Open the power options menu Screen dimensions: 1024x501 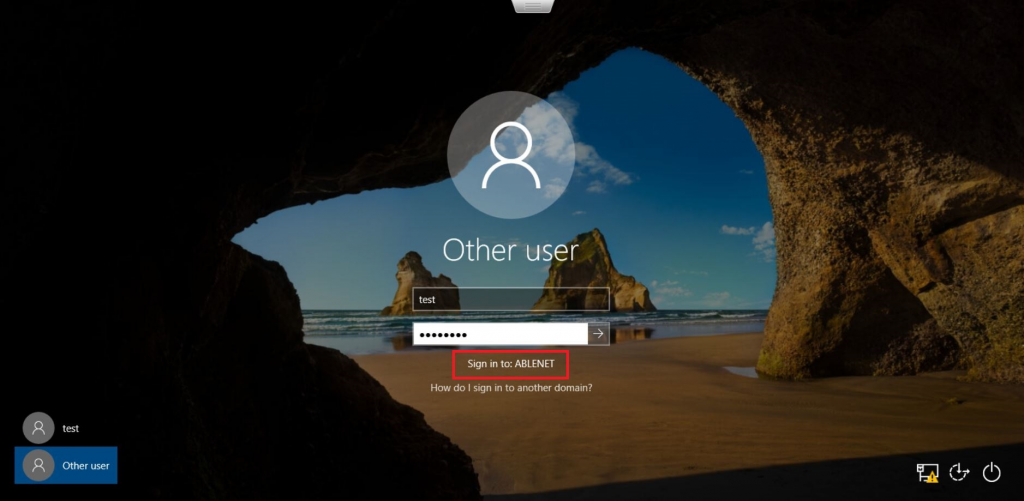click(x=992, y=472)
